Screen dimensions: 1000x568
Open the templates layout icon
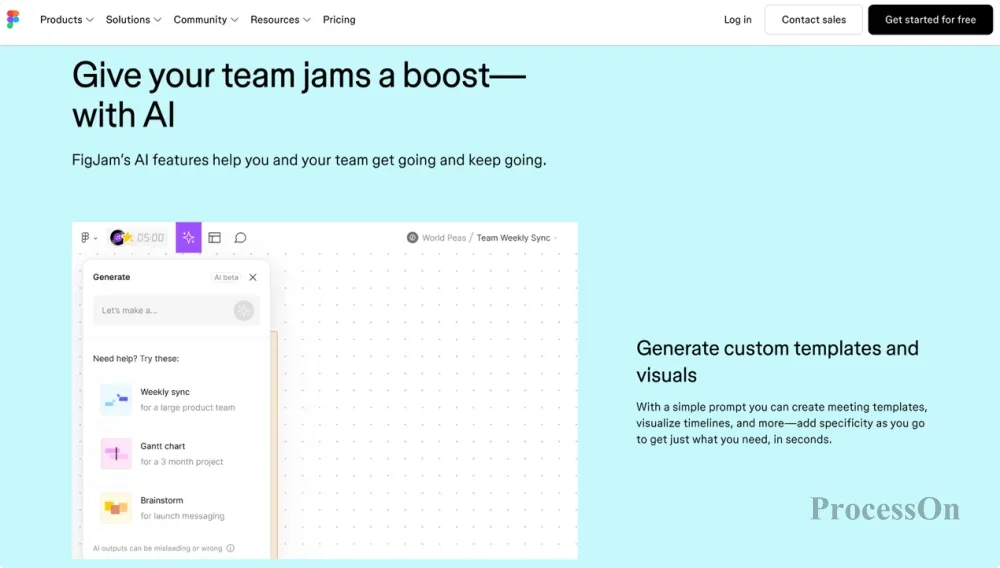(214, 238)
